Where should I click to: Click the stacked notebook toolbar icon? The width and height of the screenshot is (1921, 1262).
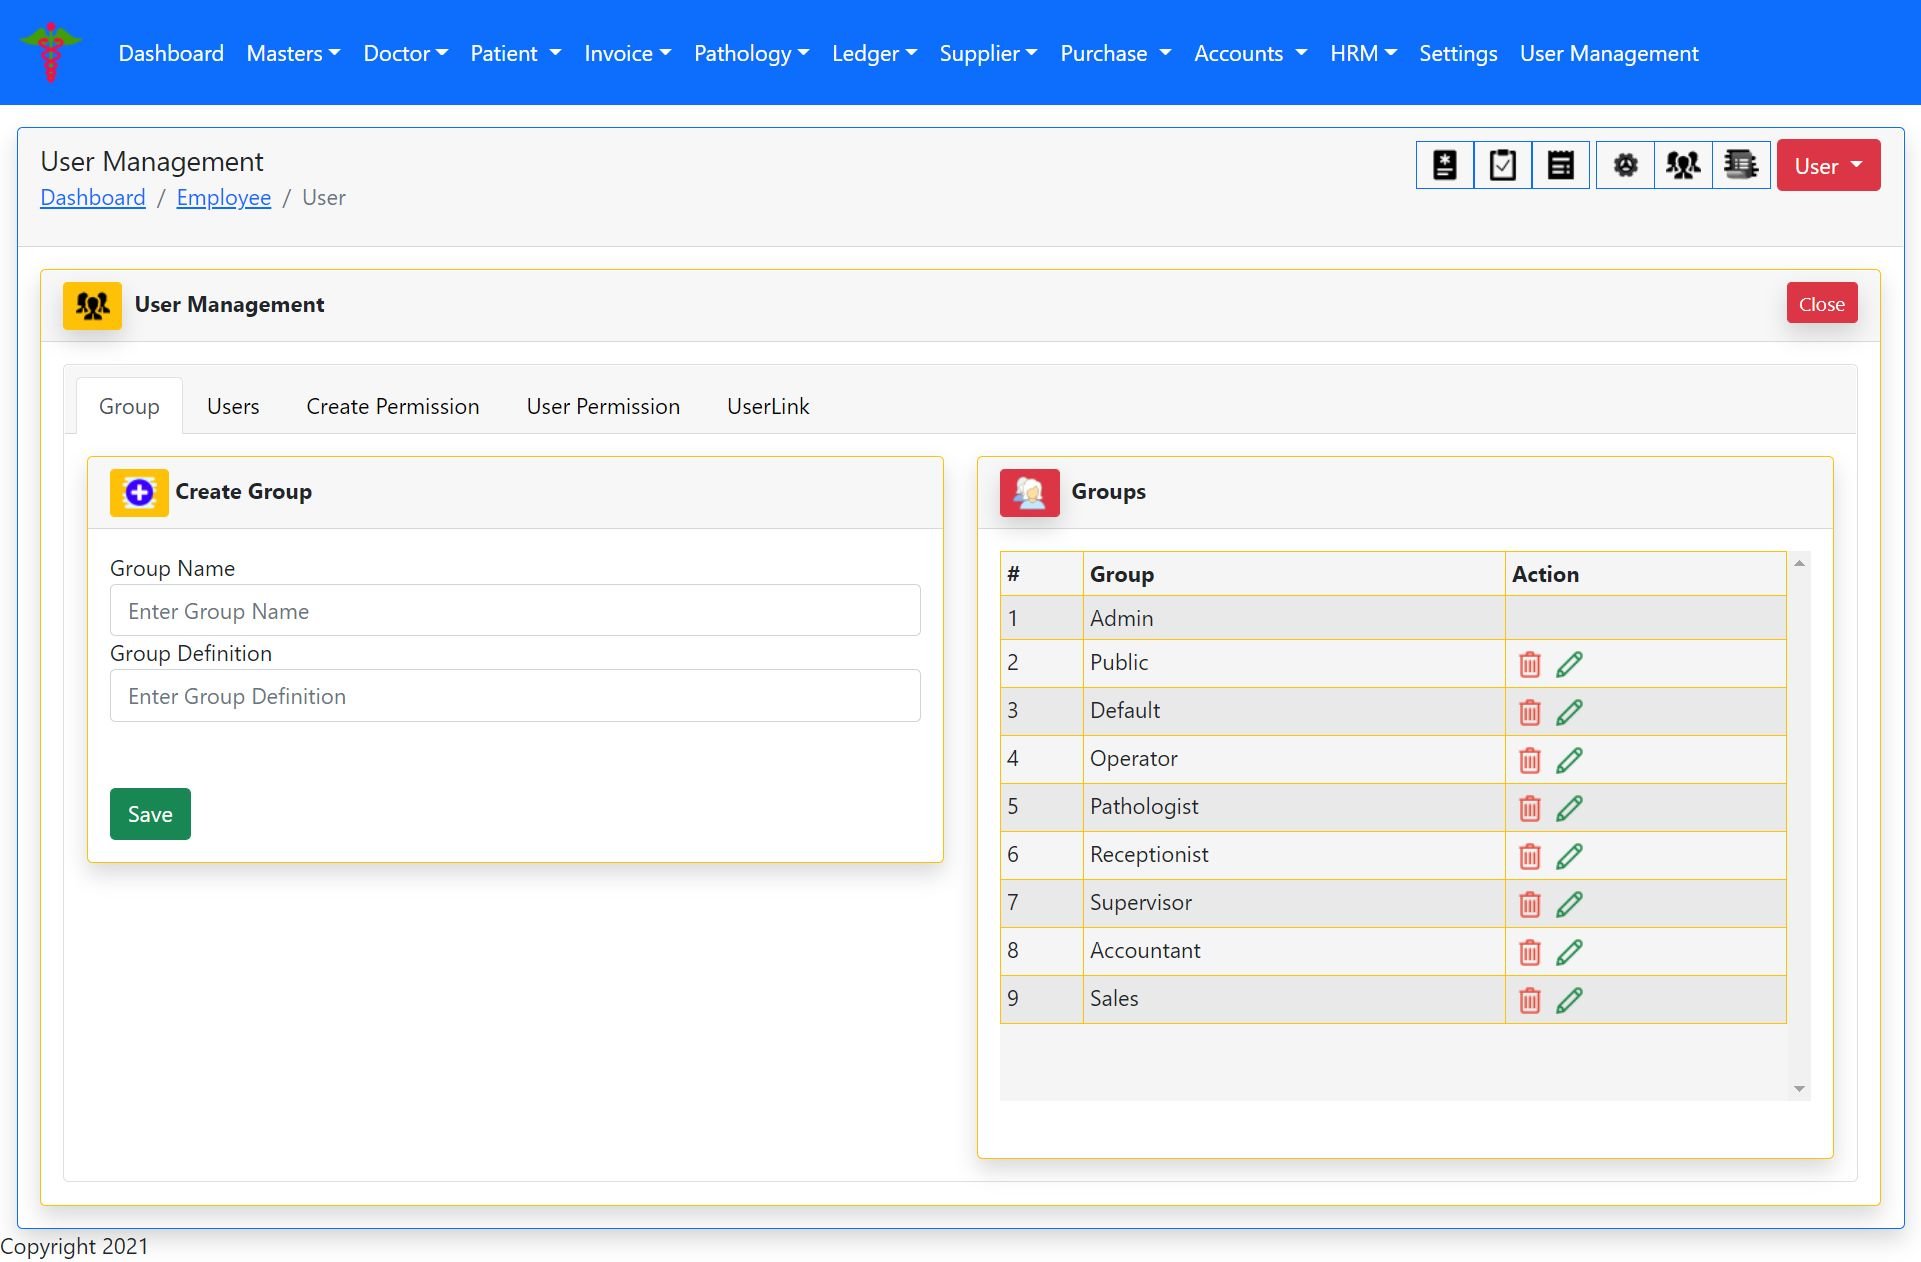[1741, 165]
